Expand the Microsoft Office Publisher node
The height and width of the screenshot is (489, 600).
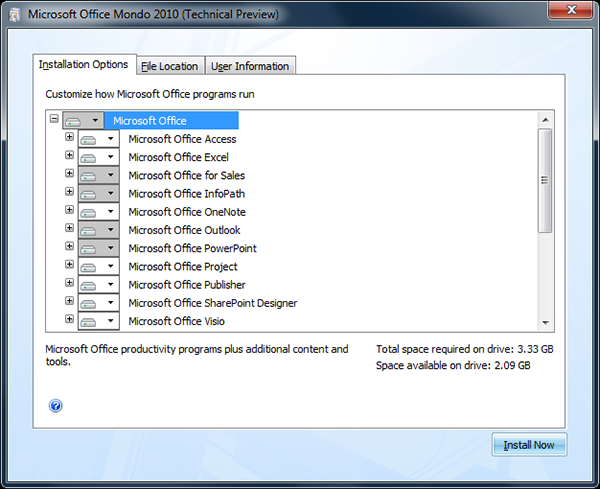click(x=69, y=283)
